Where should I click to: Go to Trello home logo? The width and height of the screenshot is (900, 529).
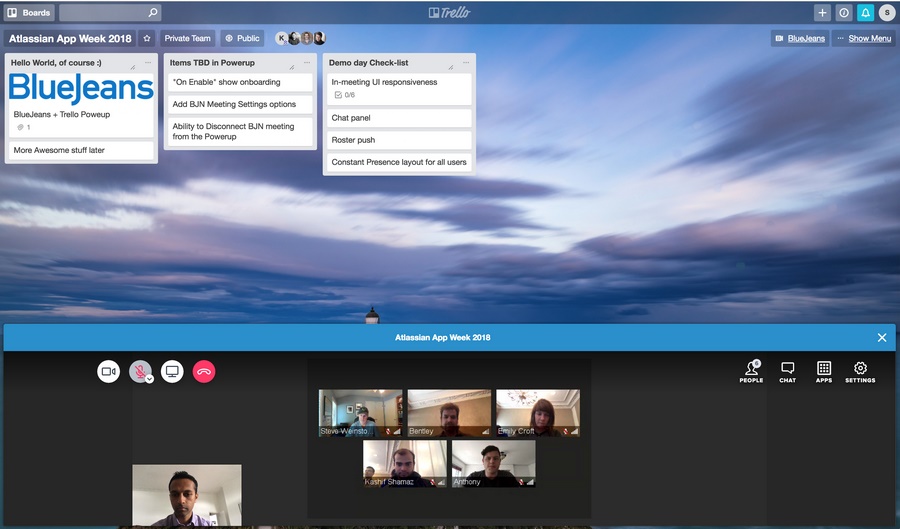pyautogui.click(x=449, y=13)
